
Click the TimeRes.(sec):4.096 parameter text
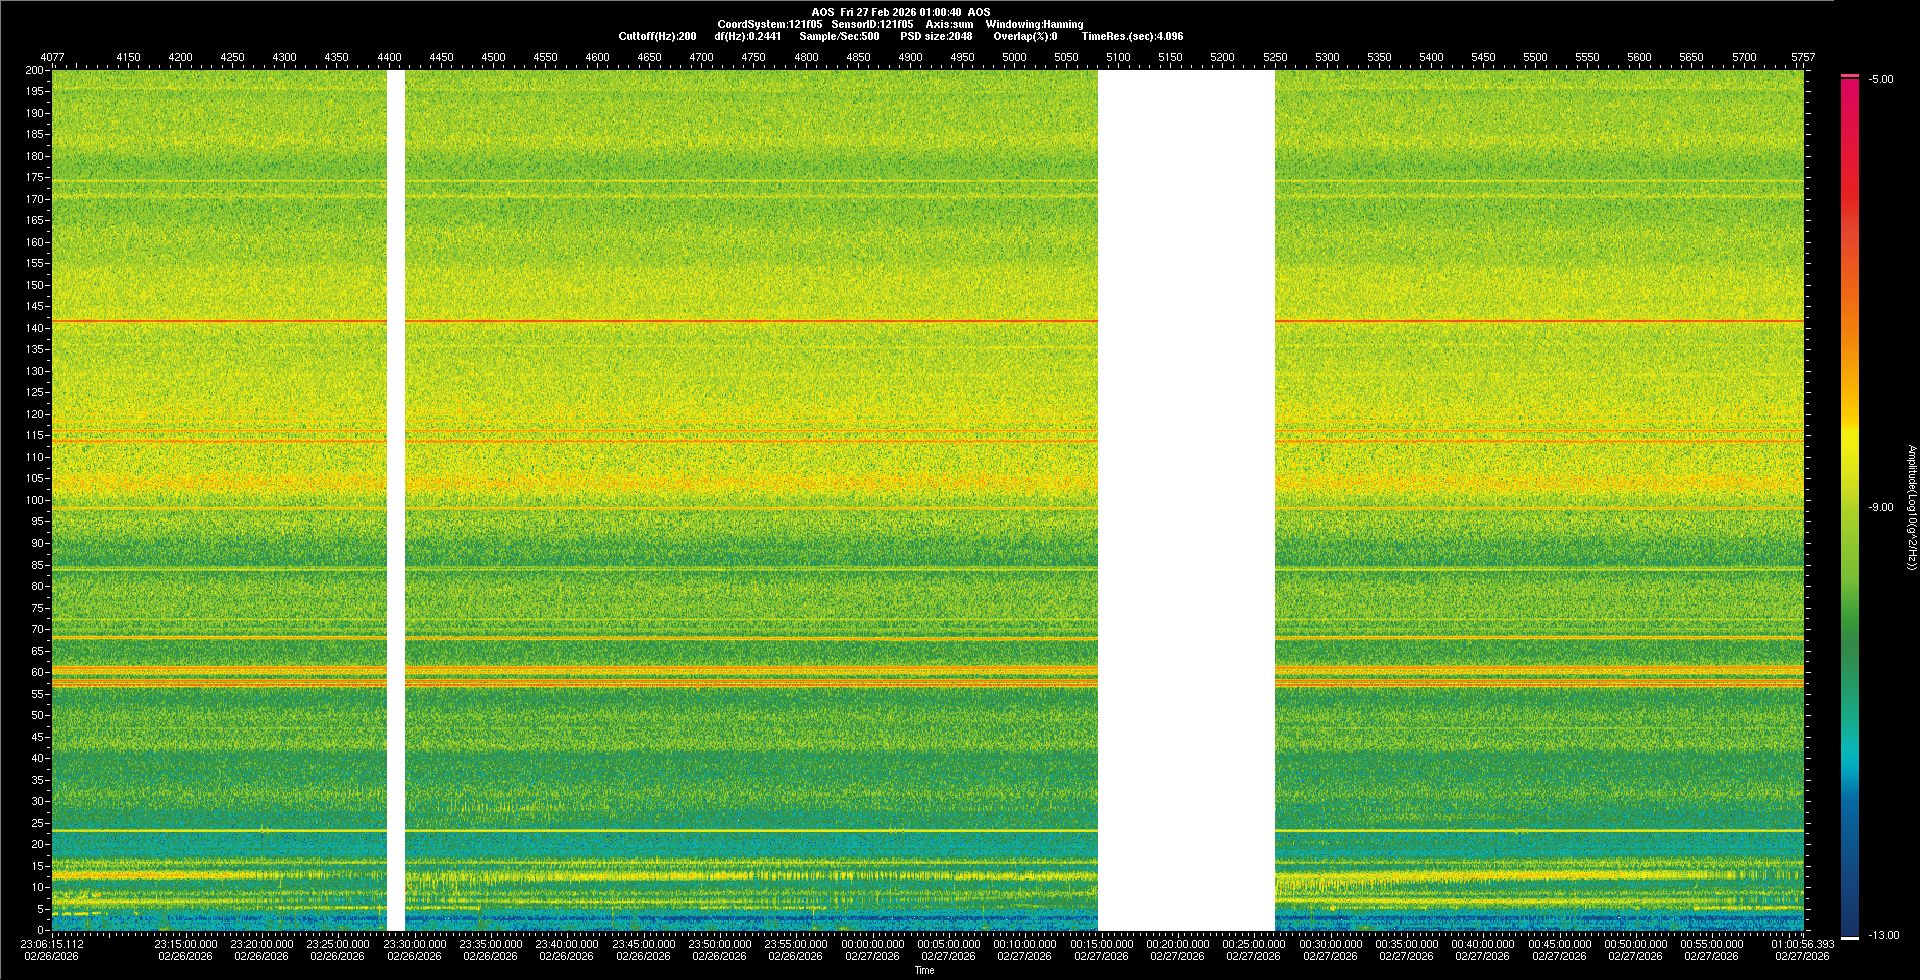coord(1132,36)
